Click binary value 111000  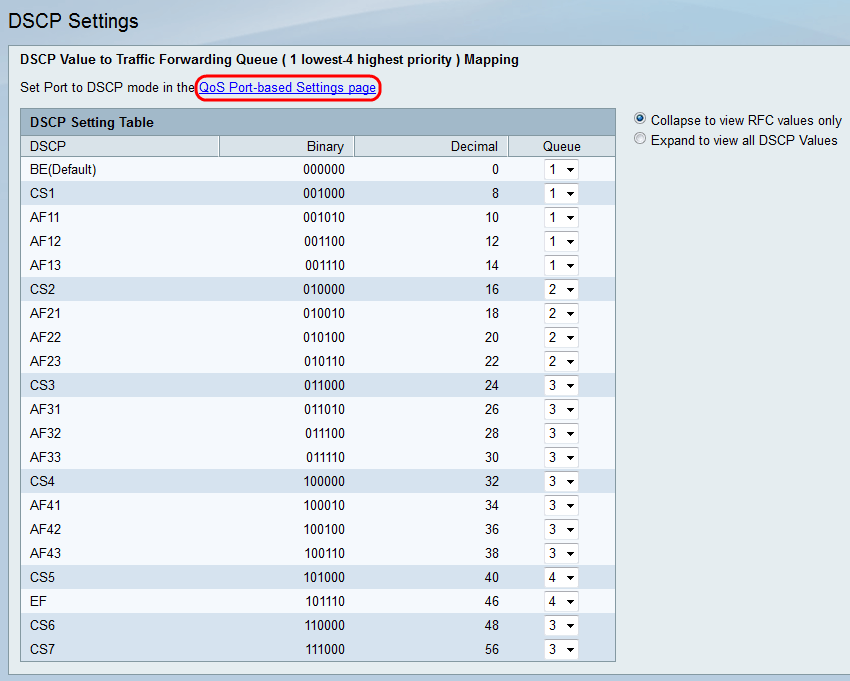pos(325,650)
